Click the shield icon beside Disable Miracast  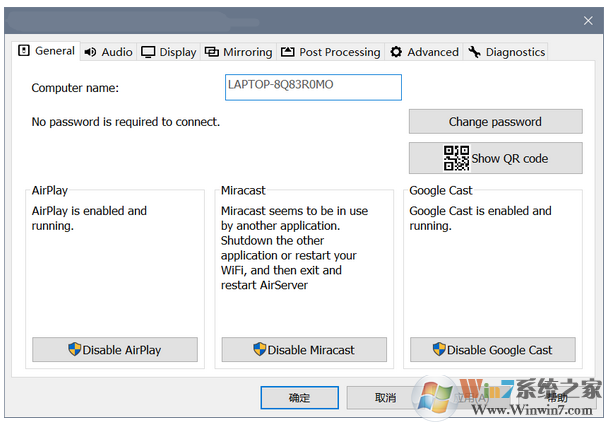pos(260,350)
